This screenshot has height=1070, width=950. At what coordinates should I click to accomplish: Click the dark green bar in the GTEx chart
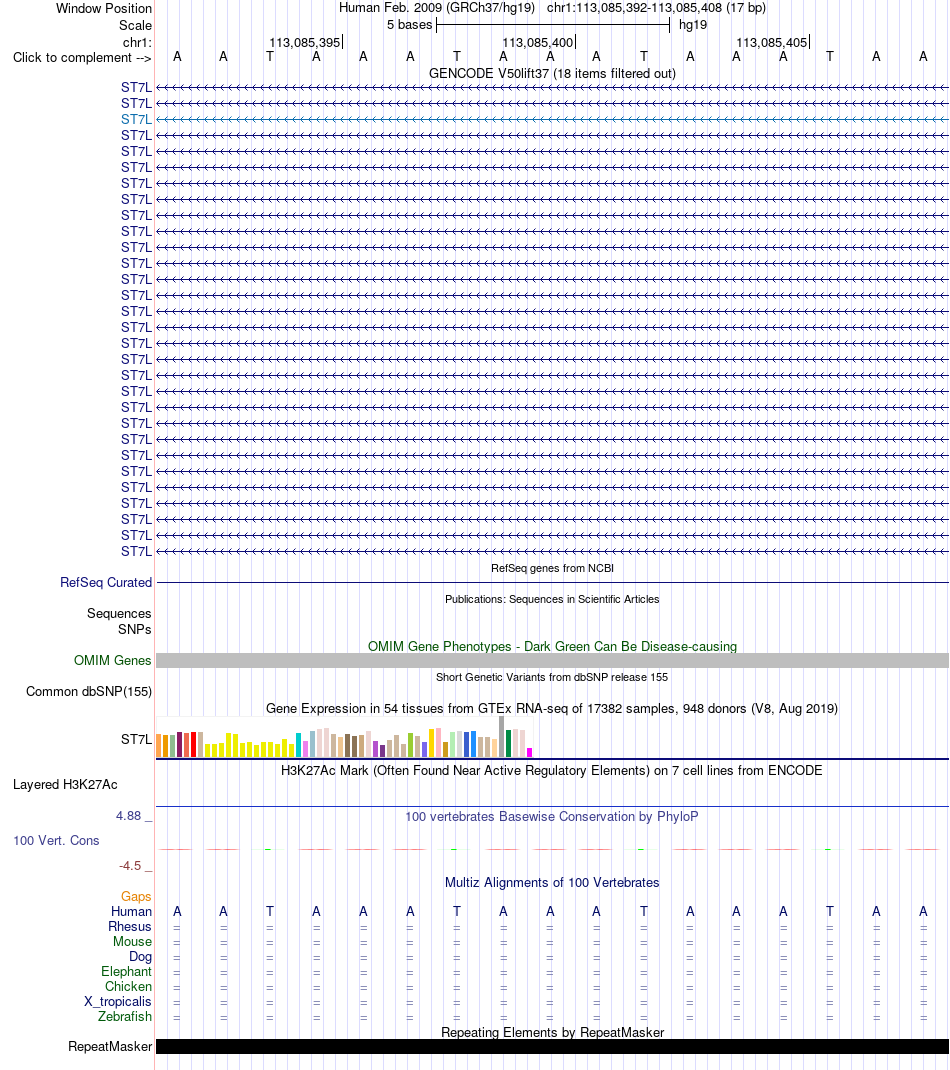click(508, 743)
